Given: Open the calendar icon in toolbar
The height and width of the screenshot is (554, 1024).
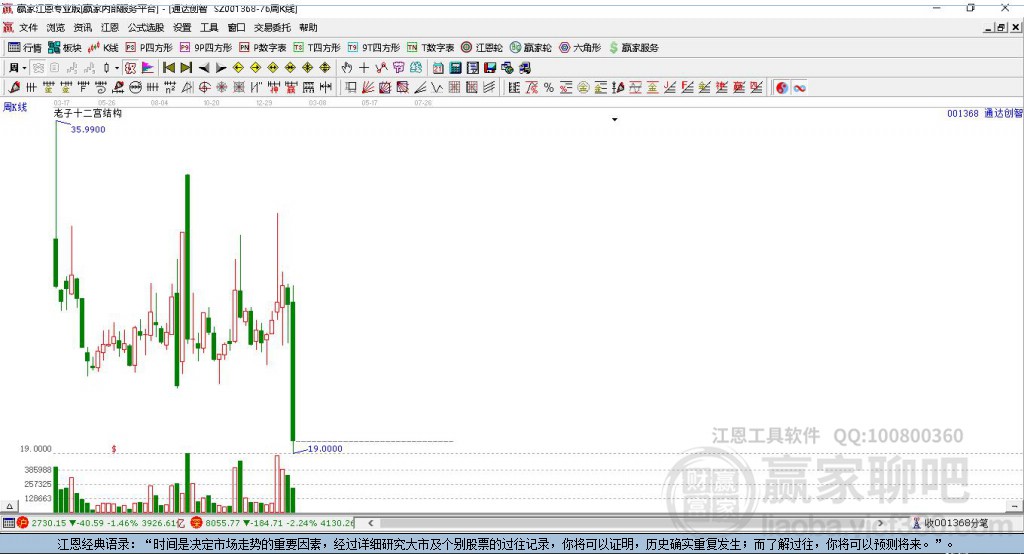Looking at the screenshot, I should coord(438,68).
